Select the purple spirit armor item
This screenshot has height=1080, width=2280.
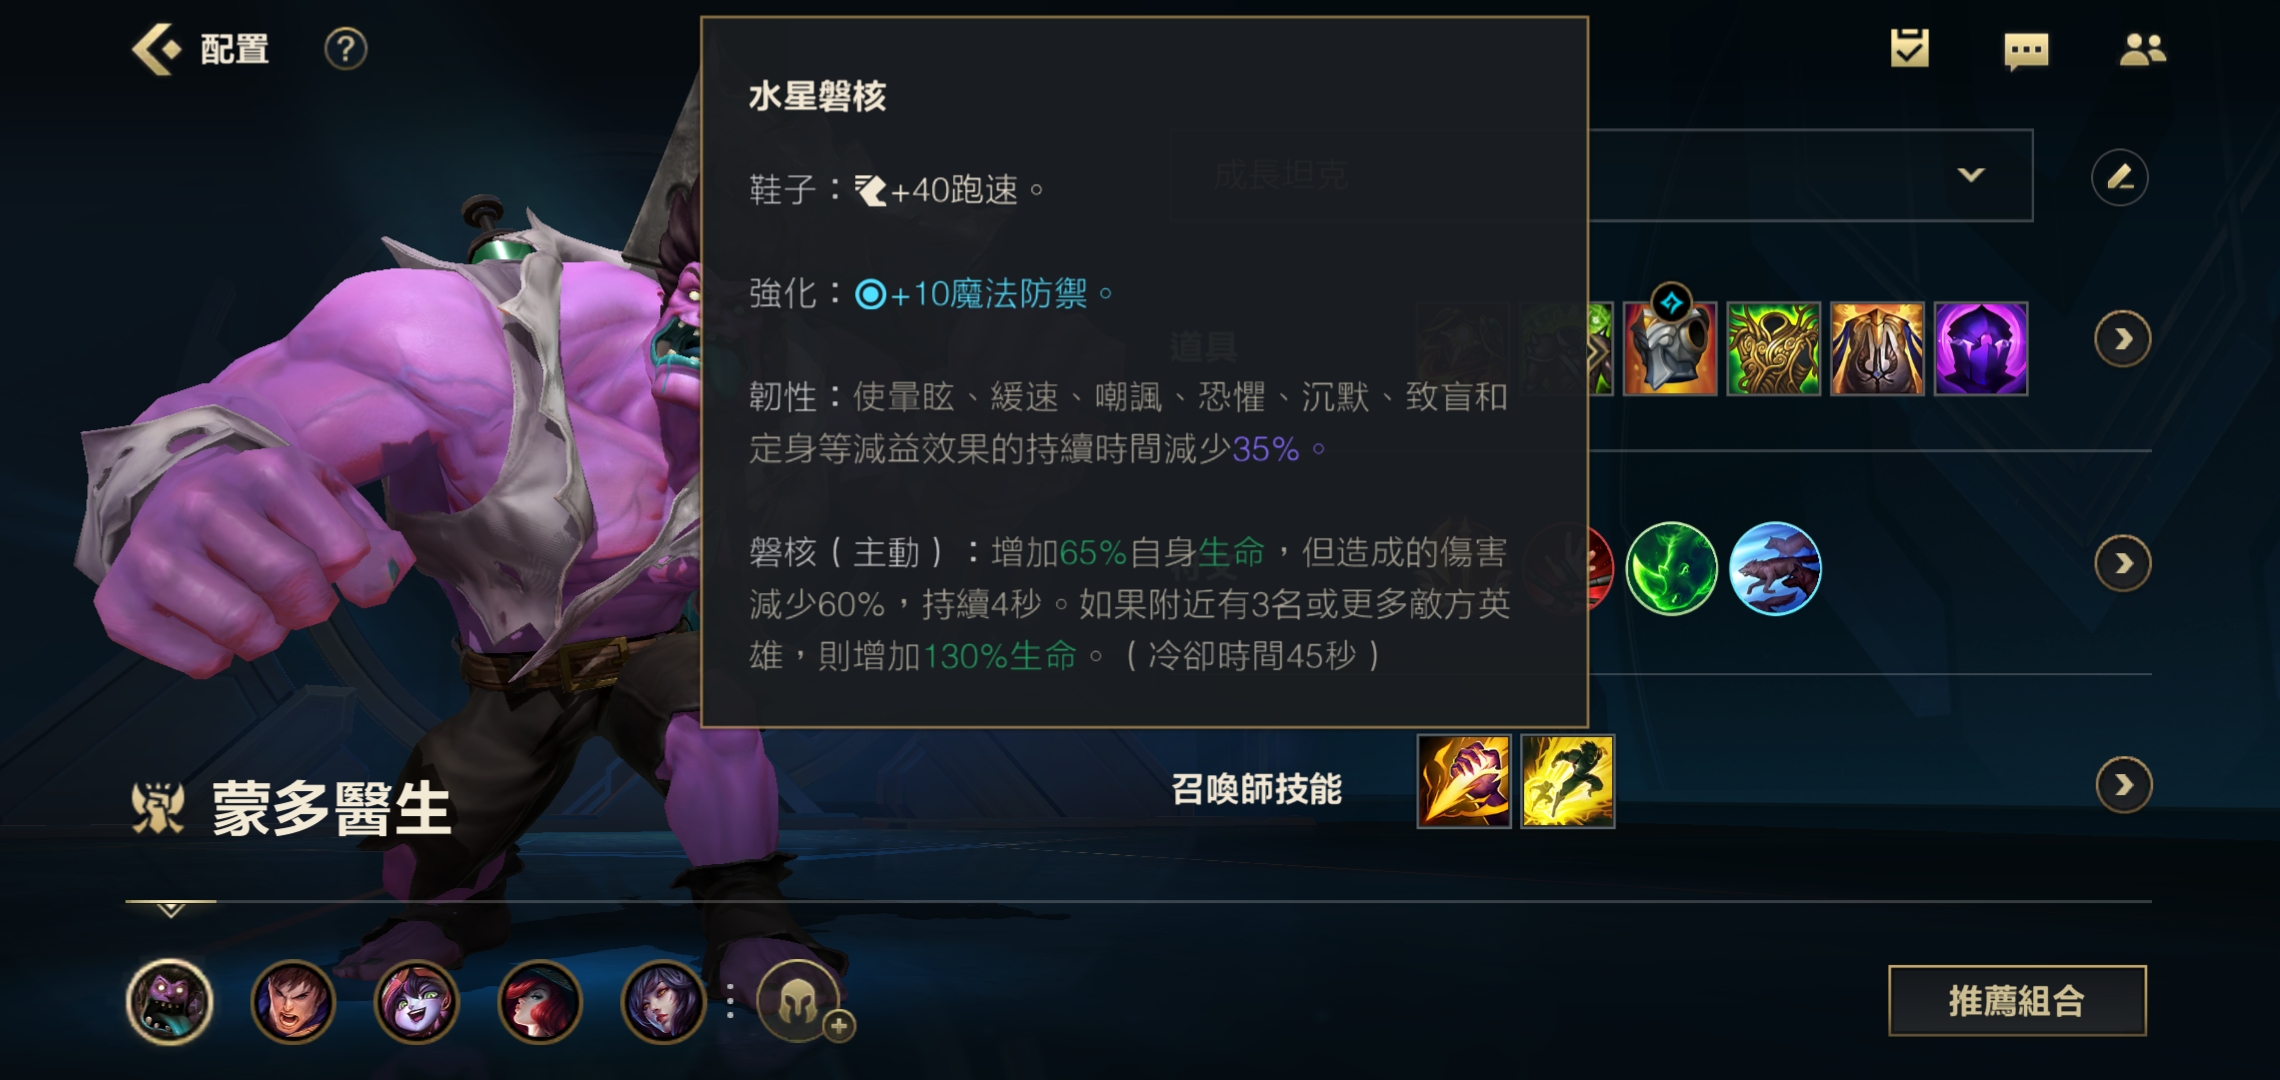tap(1981, 349)
